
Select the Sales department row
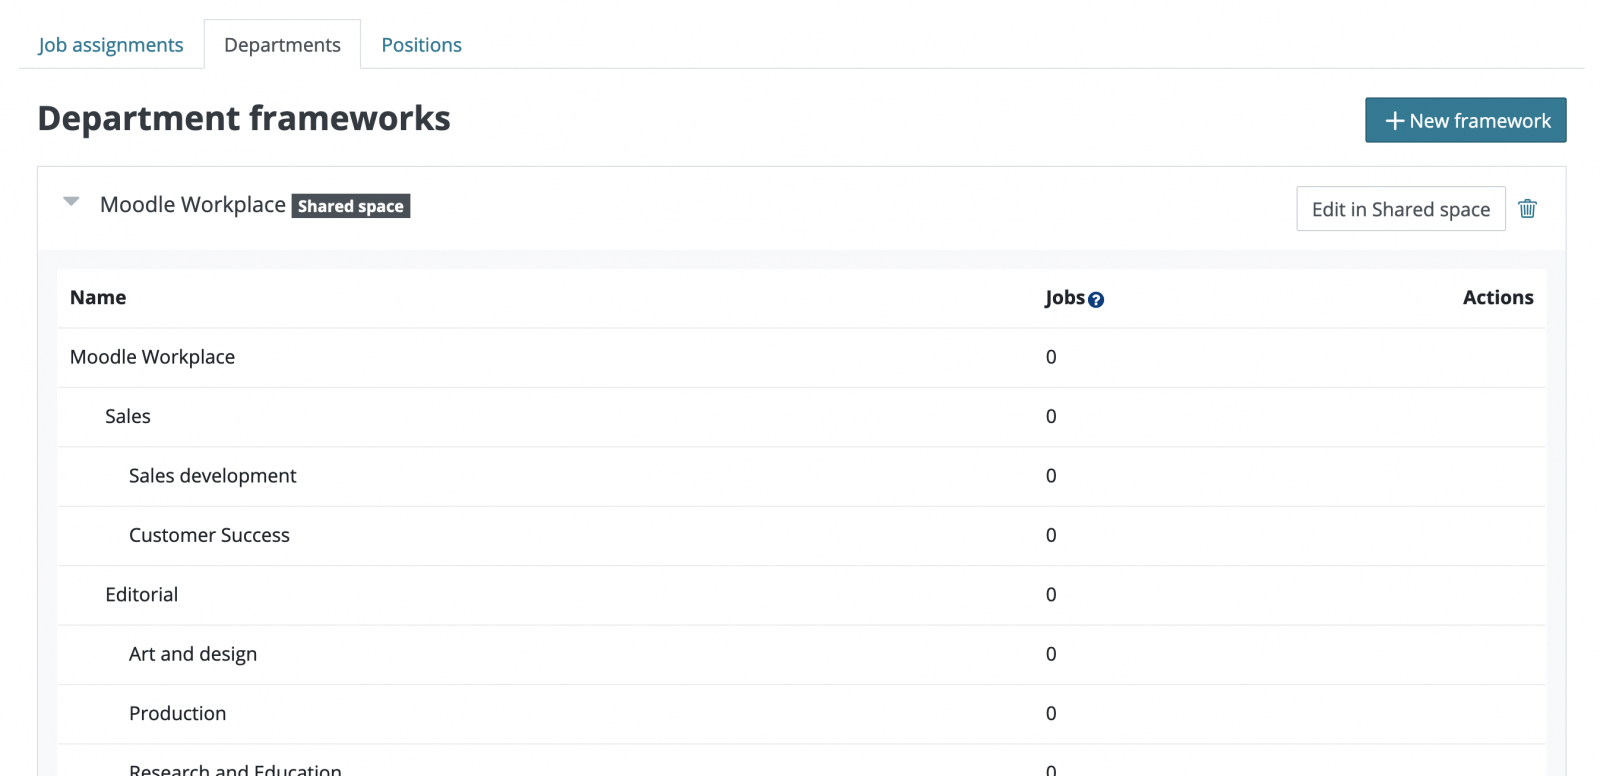click(801, 416)
